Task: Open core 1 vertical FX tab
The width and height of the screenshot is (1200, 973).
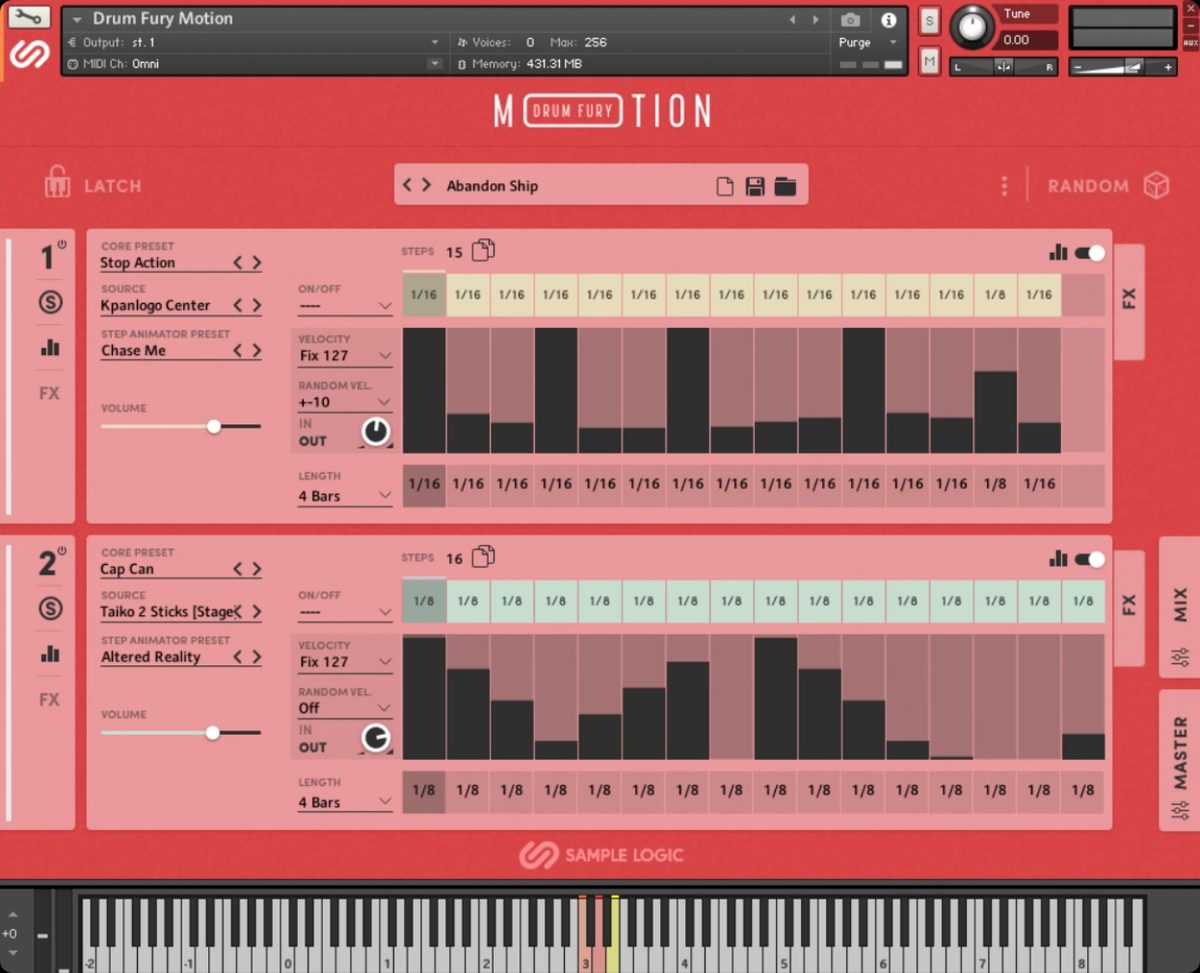Action: (x=1128, y=300)
